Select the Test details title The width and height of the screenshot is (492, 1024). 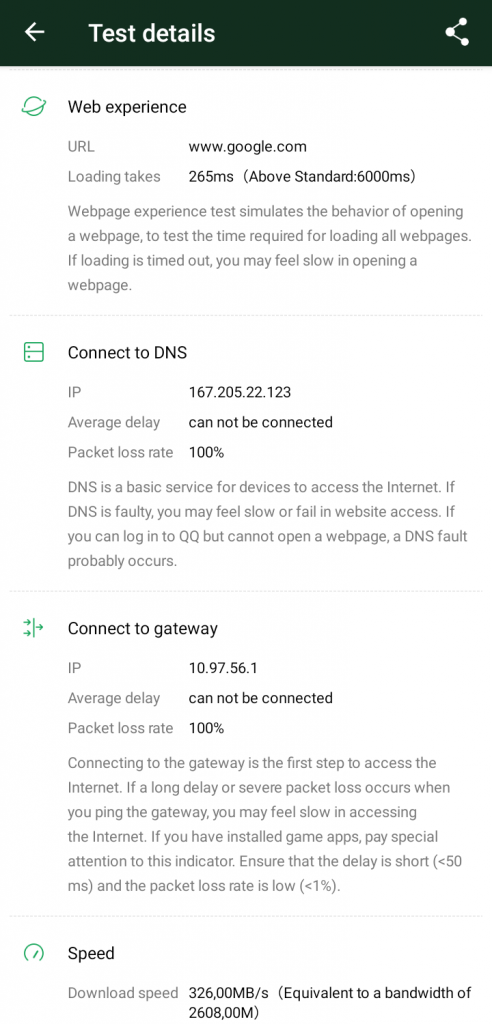[152, 33]
